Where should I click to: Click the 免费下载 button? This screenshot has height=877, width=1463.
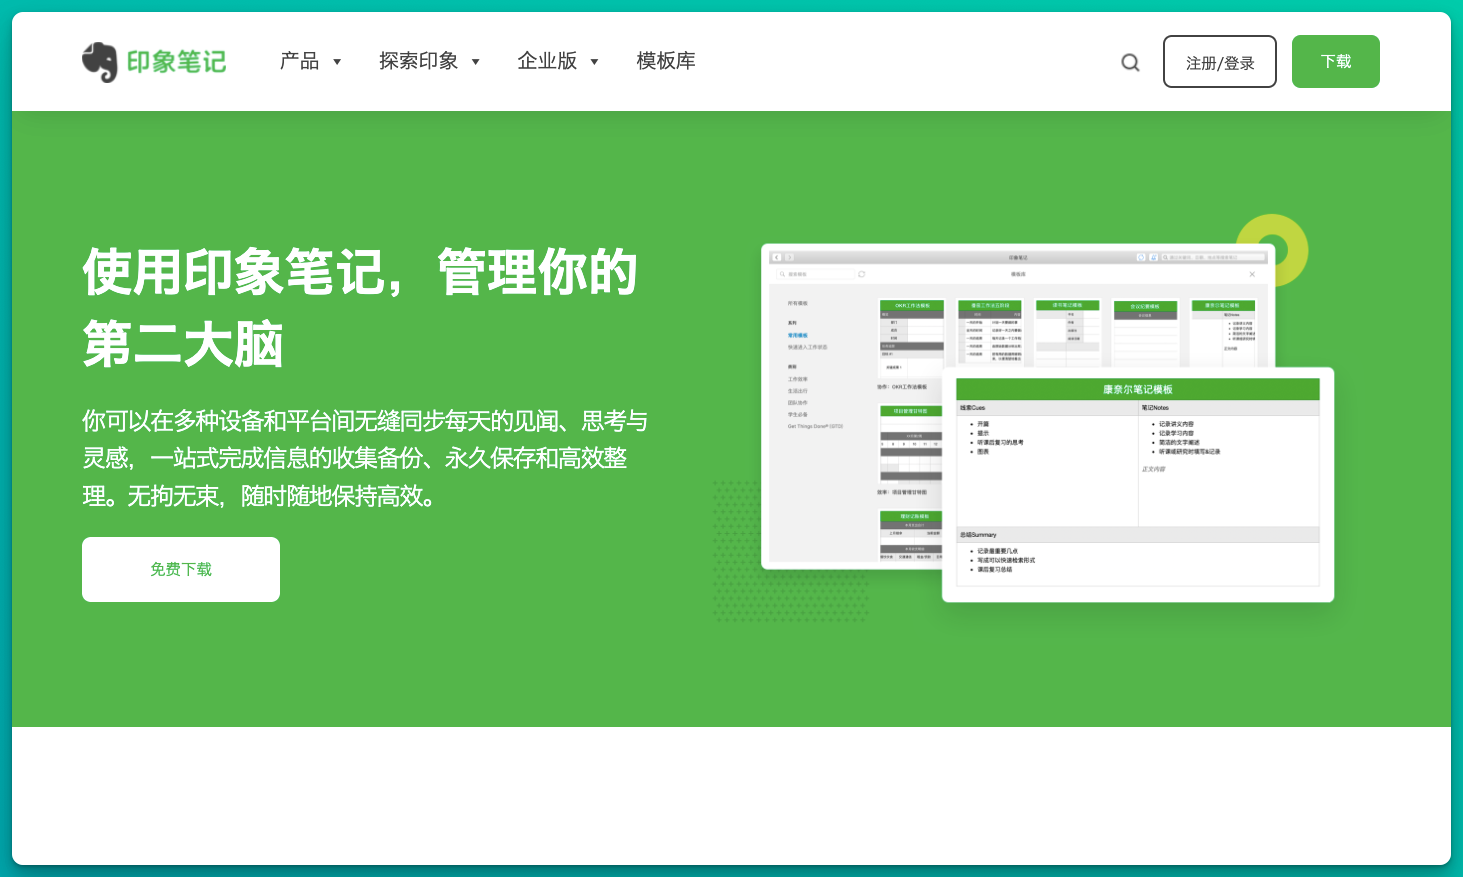tap(180, 569)
